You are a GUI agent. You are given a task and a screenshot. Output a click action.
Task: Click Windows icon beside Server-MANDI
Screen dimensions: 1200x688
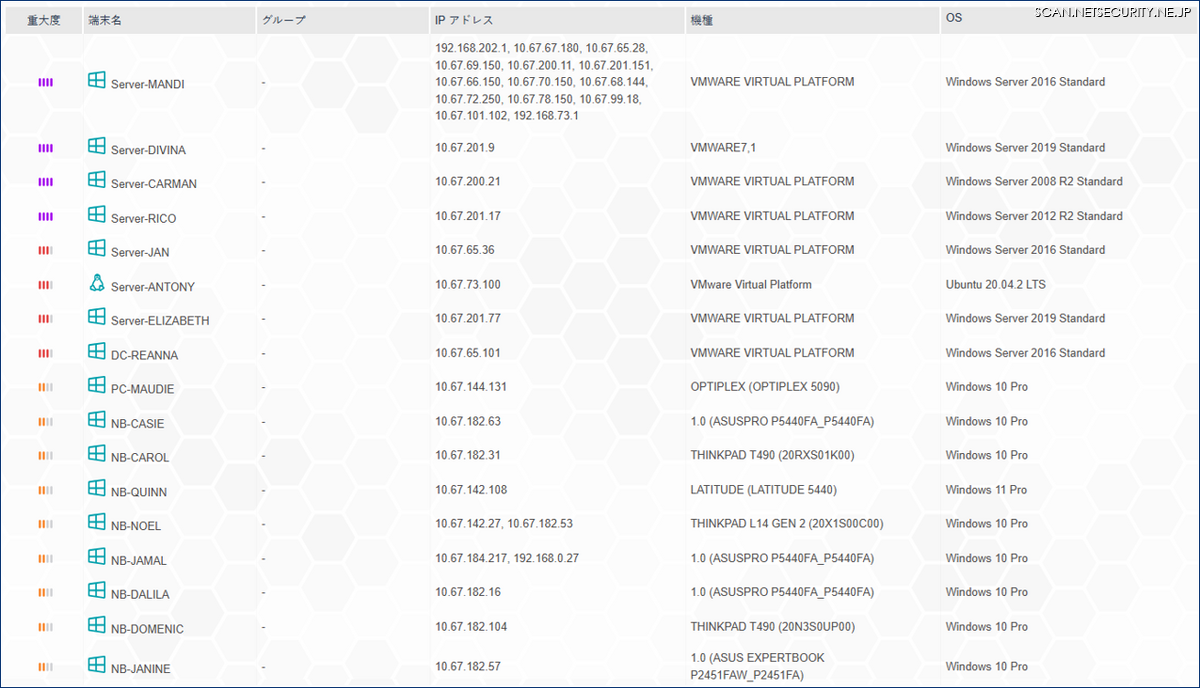coord(96,80)
